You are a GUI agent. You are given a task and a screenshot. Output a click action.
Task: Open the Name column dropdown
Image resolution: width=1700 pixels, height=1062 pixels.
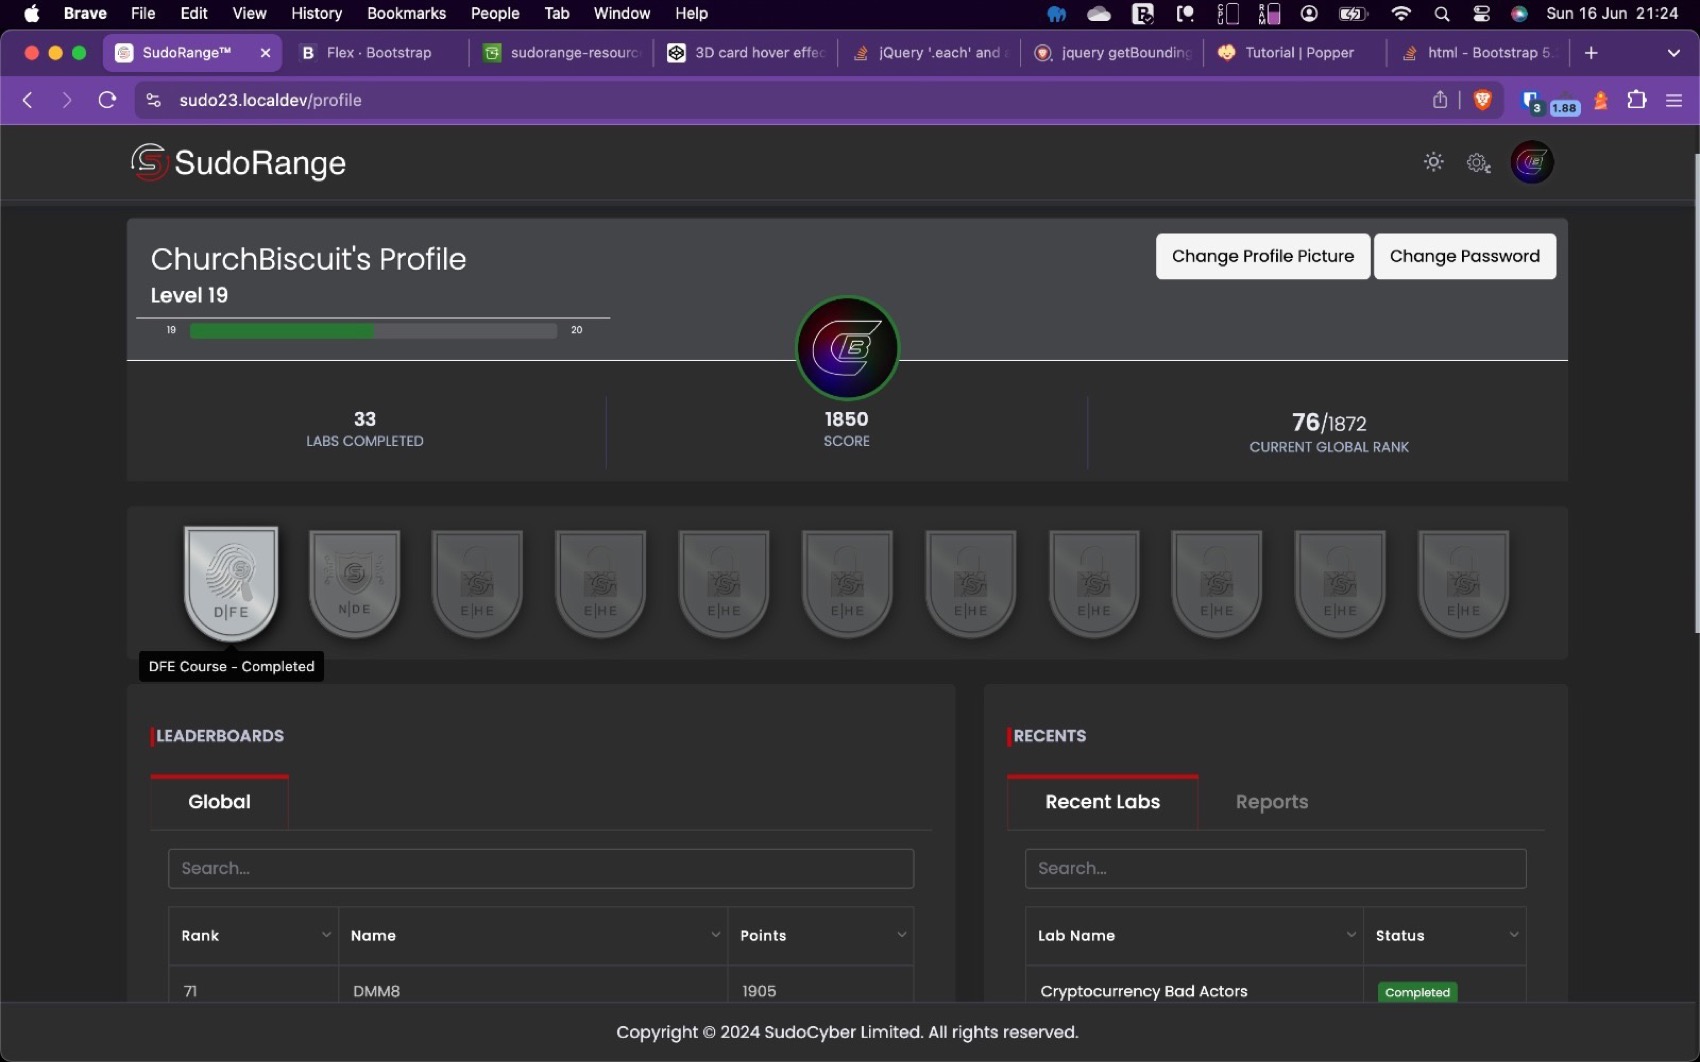715,935
